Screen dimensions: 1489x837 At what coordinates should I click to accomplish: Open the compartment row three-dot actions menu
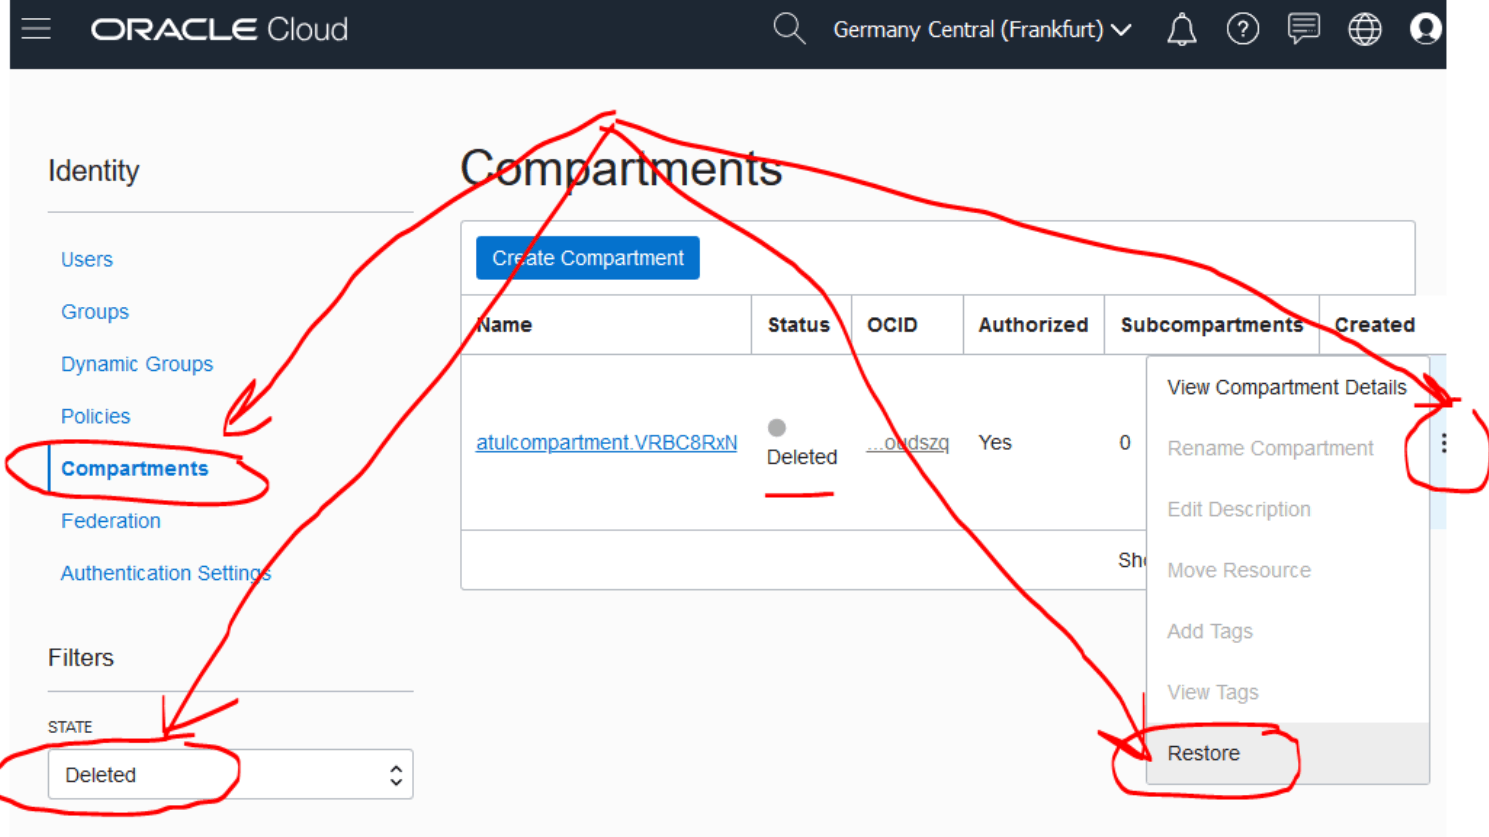[1444, 443]
